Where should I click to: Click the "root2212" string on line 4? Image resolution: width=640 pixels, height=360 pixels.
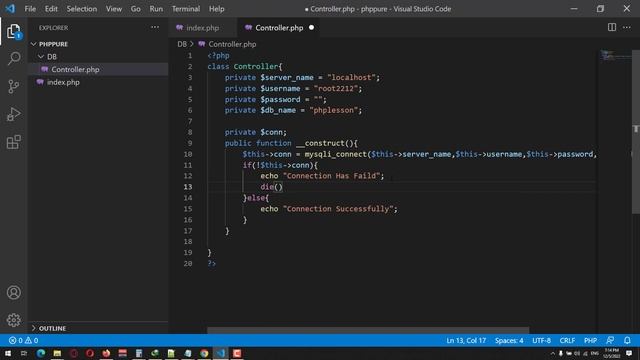(x=336, y=88)
